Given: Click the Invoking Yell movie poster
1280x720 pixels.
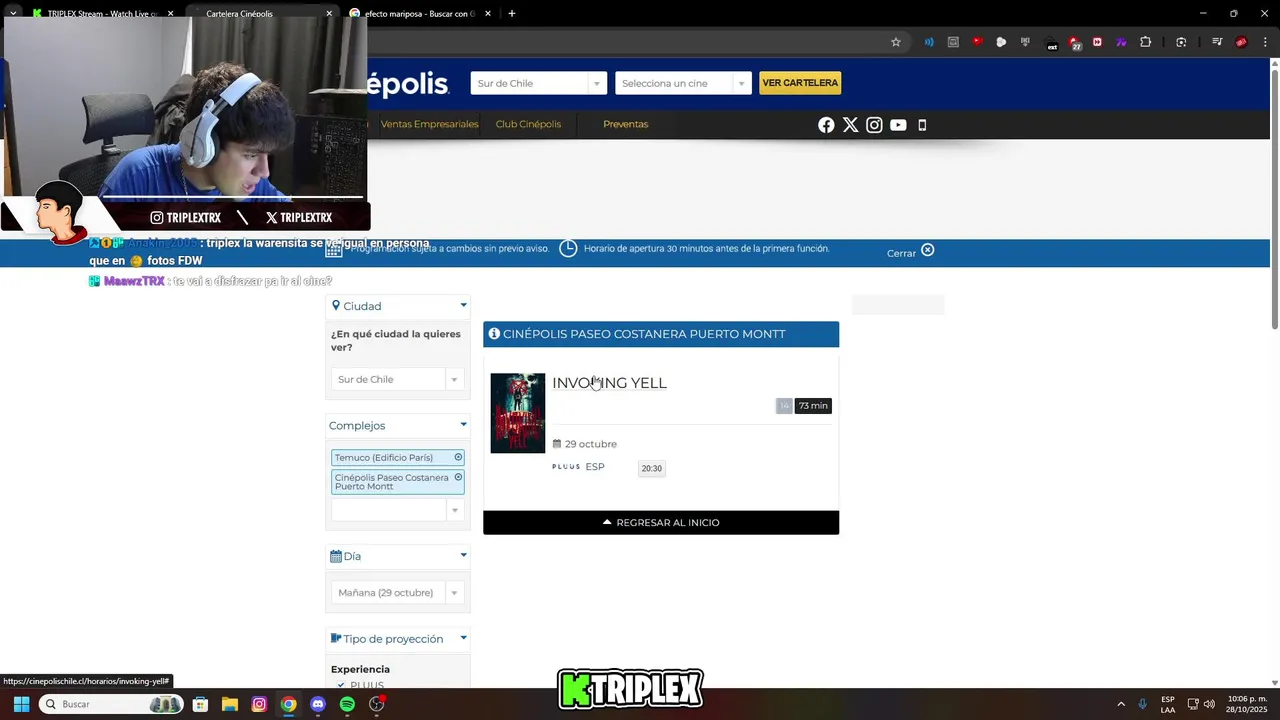Looking at the screenshot, I should 518,413.
